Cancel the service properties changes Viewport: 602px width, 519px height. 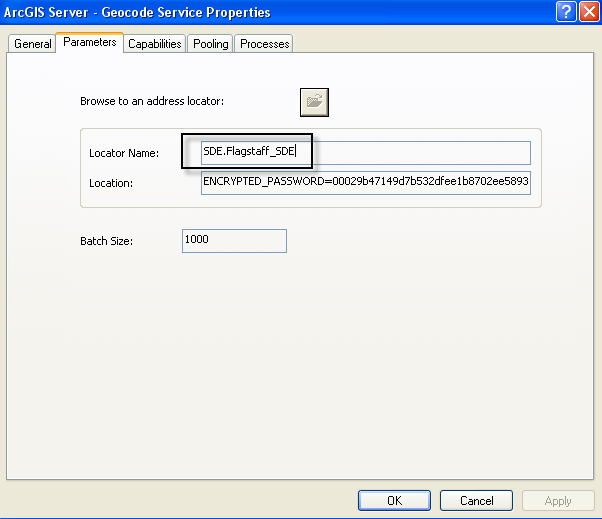(x=476, y=500)
